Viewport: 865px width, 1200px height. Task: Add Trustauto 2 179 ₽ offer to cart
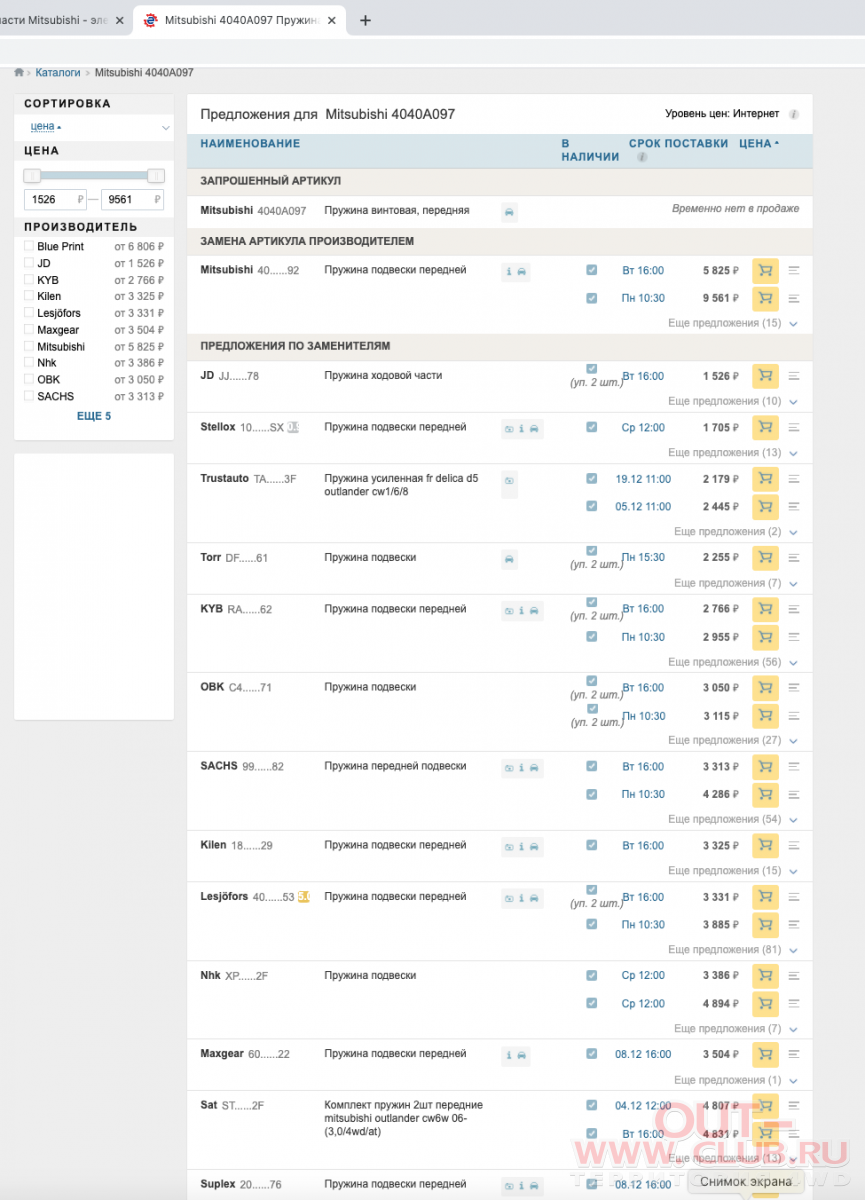coord(765,479)
